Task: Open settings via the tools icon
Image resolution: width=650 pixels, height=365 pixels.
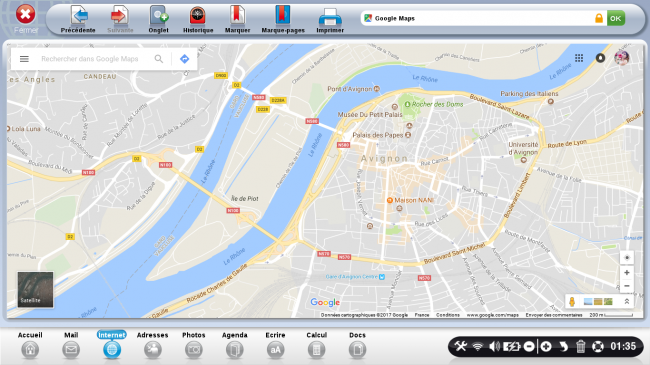Action: click(461, 346)
